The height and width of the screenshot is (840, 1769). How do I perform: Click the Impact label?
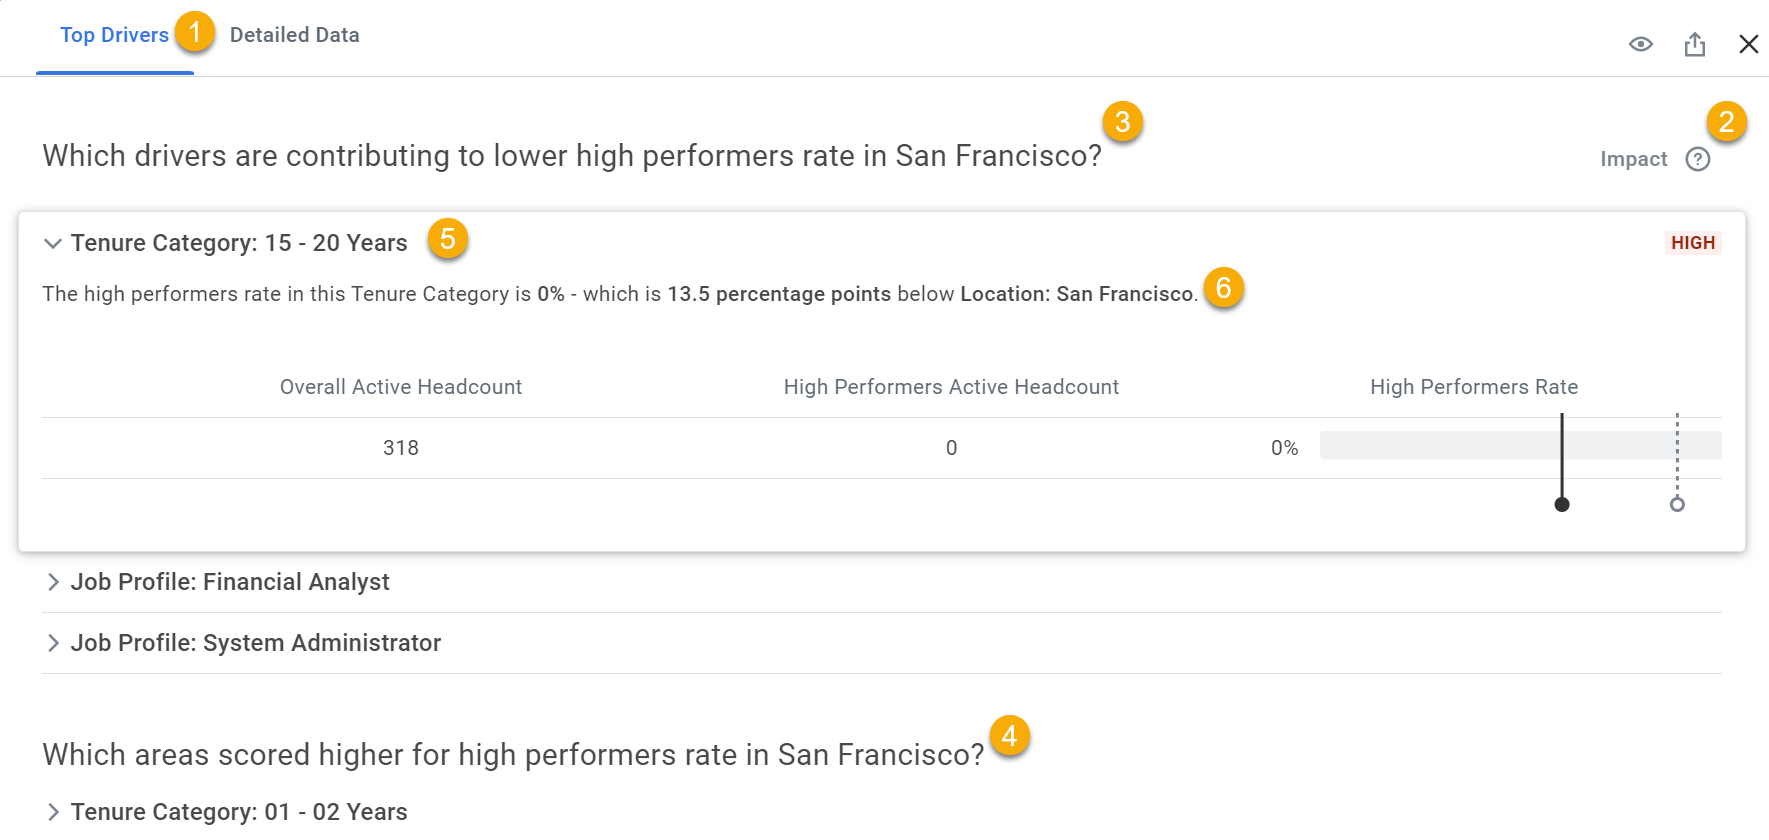coord(1633,159)
